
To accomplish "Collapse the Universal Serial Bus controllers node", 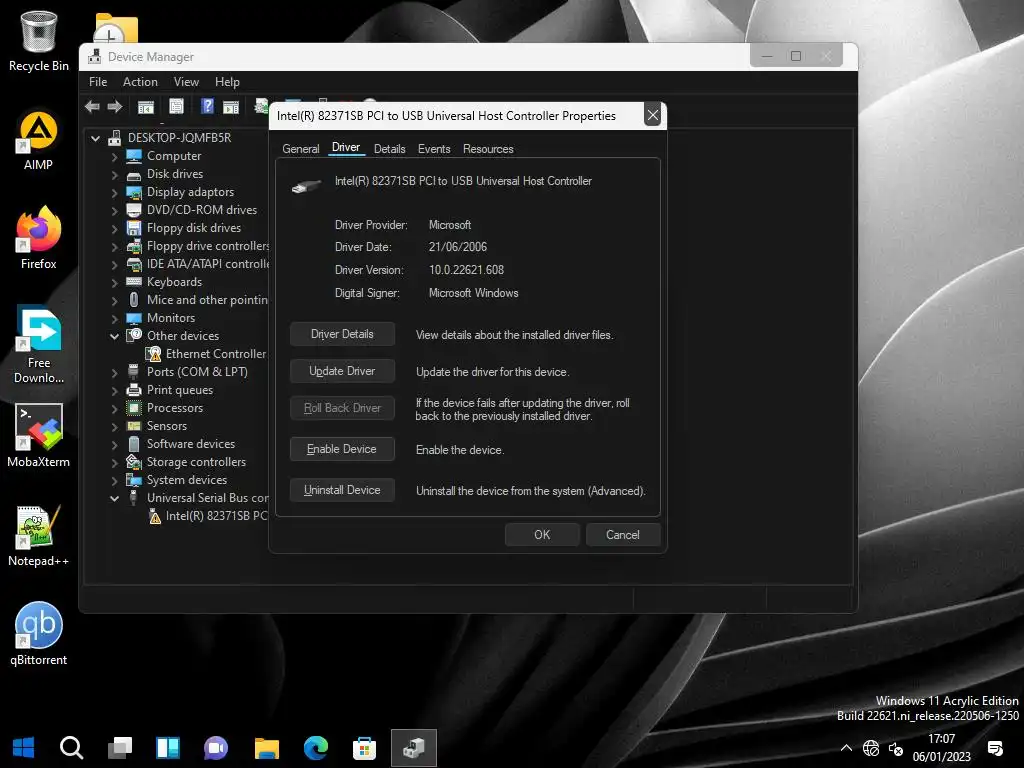I will [x=114, y=498].
